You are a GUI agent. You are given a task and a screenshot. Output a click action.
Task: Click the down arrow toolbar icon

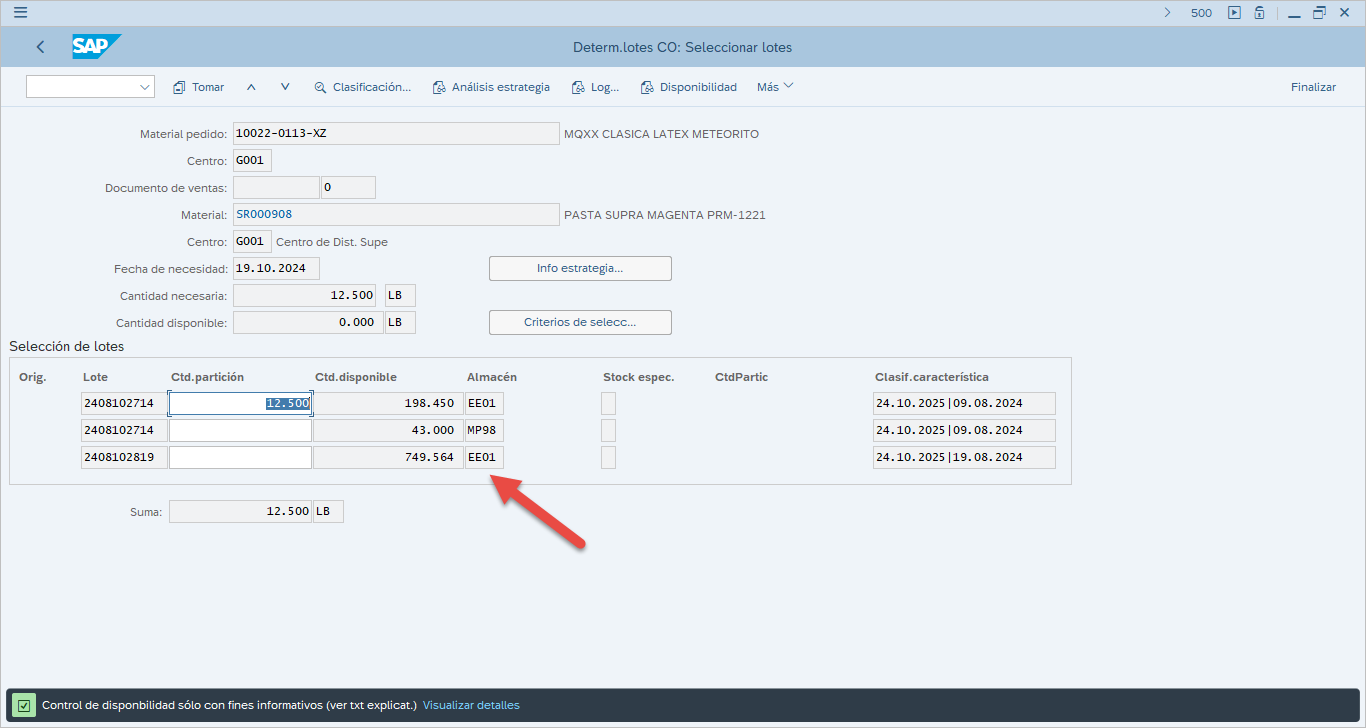[x=285, y=87]
